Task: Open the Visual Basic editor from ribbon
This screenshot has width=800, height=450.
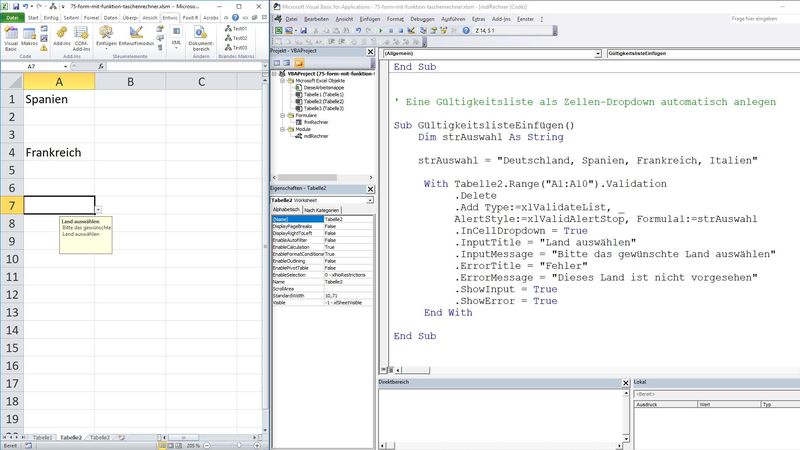Action: click(11, 37)
